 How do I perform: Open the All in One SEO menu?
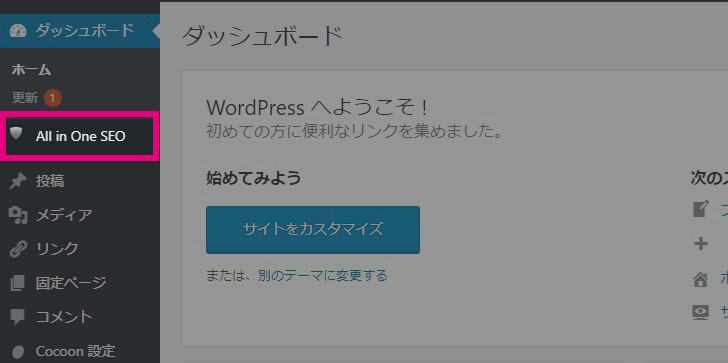[80, 136]
